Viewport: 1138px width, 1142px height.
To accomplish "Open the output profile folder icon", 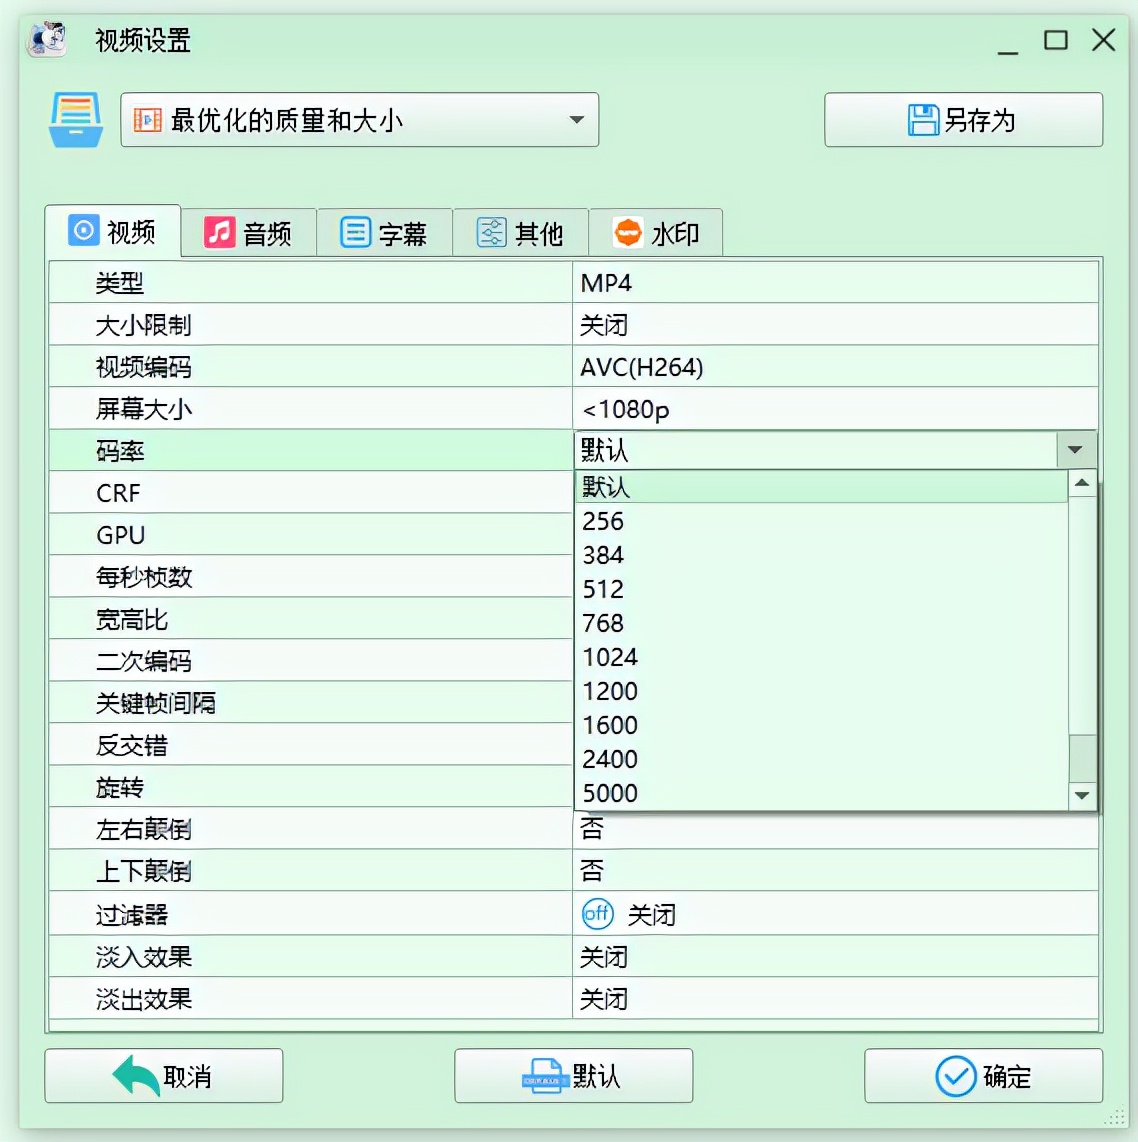I will coord(77,120).
